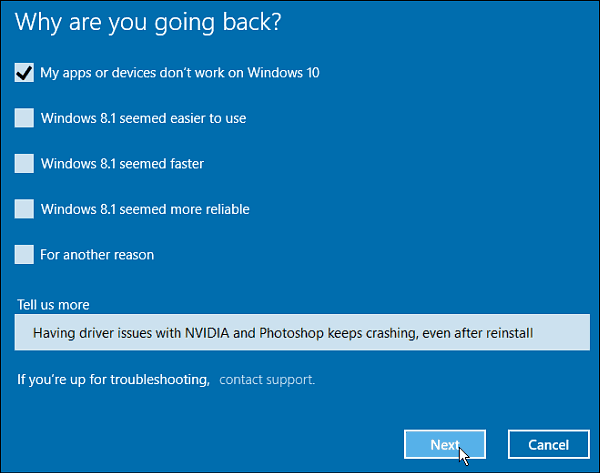600x473 pixels.
Task: Select the 'For another reason' checkbox
Action: pos(24,254)
